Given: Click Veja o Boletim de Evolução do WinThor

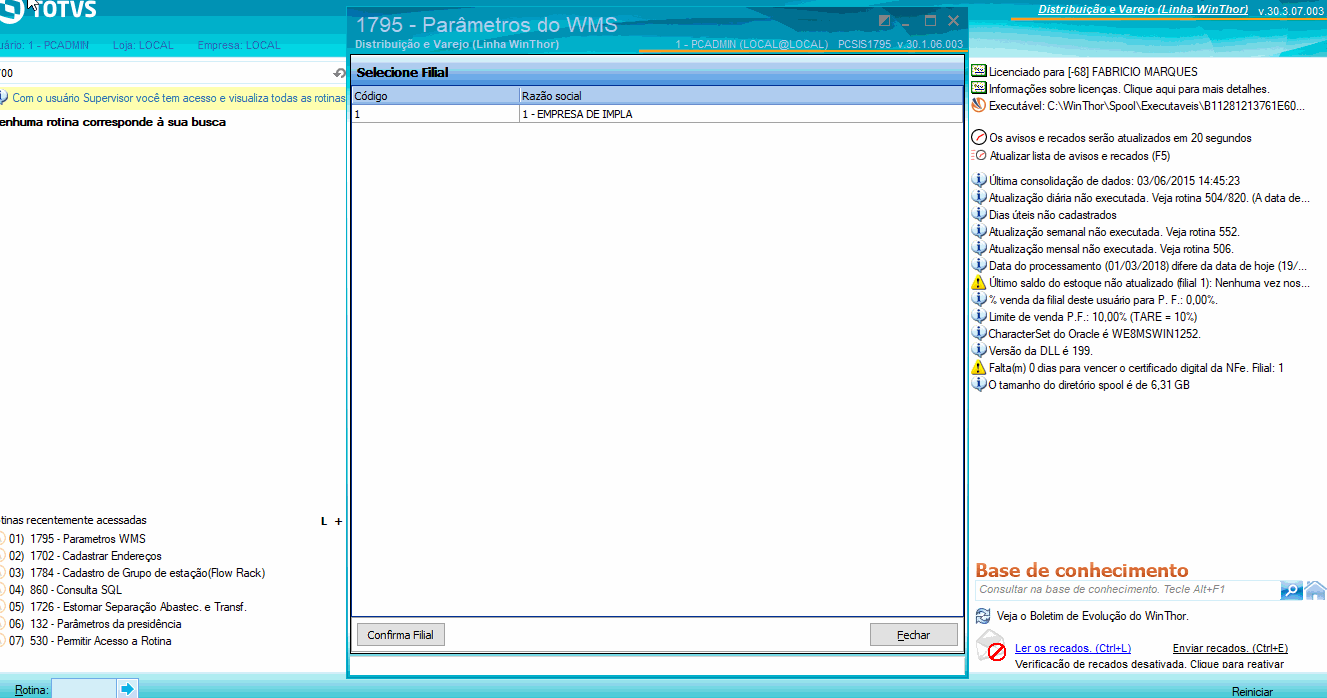Looking at the screenshot, I should click(1093, 616).
